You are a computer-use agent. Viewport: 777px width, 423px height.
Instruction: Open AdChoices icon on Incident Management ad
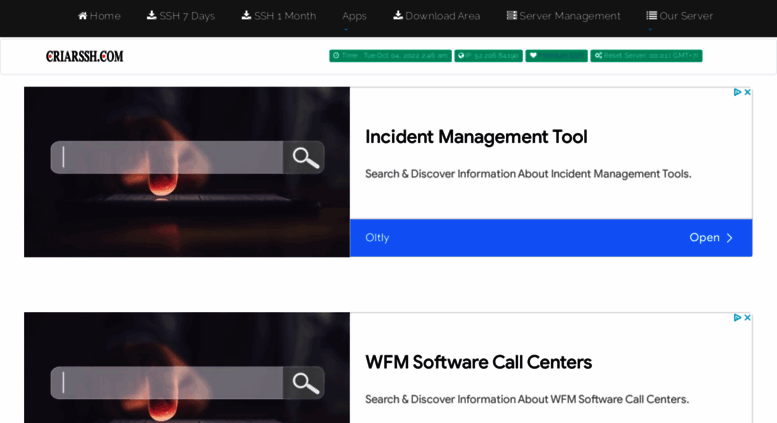pyautogui.click(x=737, y=92)
